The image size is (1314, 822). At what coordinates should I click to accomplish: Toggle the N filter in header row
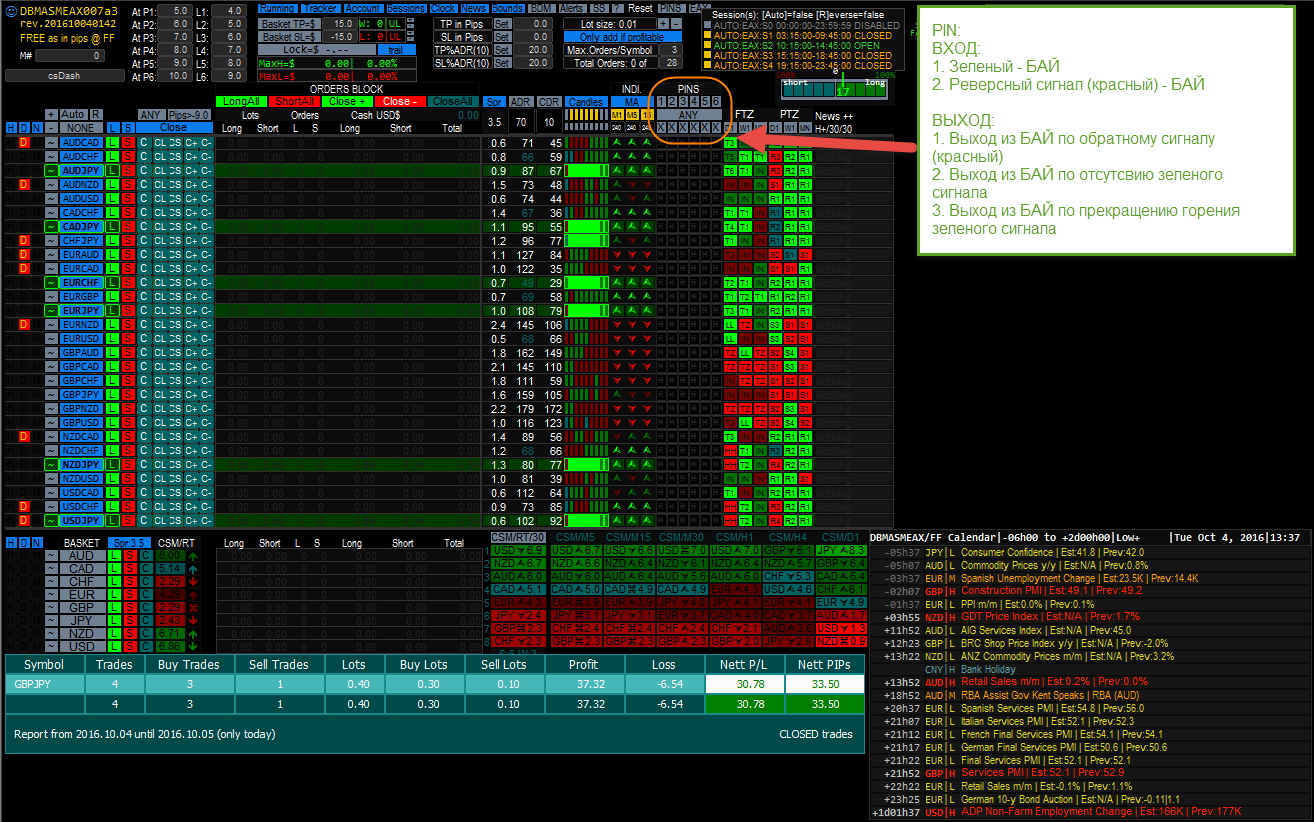pyautogui.click(x=36, y=128)
